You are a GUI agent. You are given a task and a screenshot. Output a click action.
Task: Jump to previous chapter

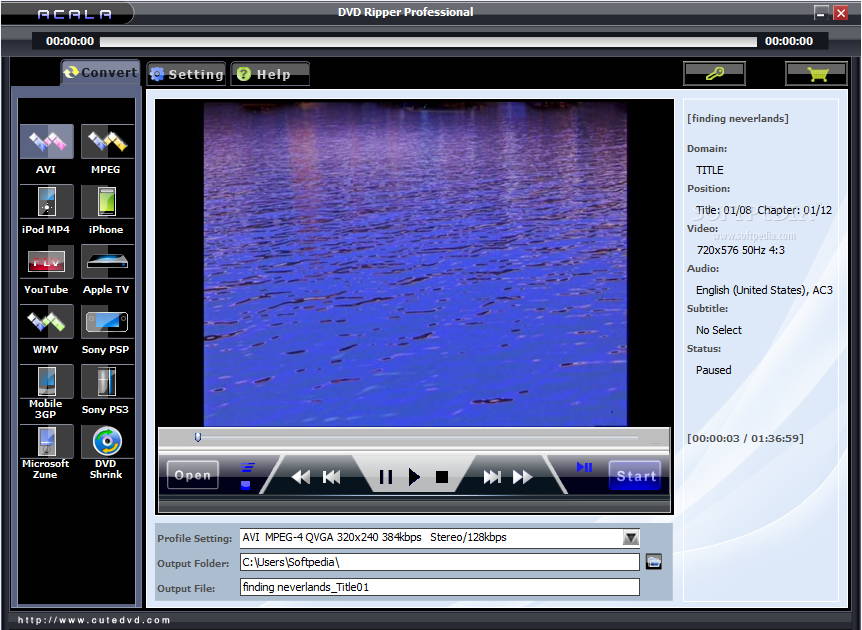coord(331,477)
